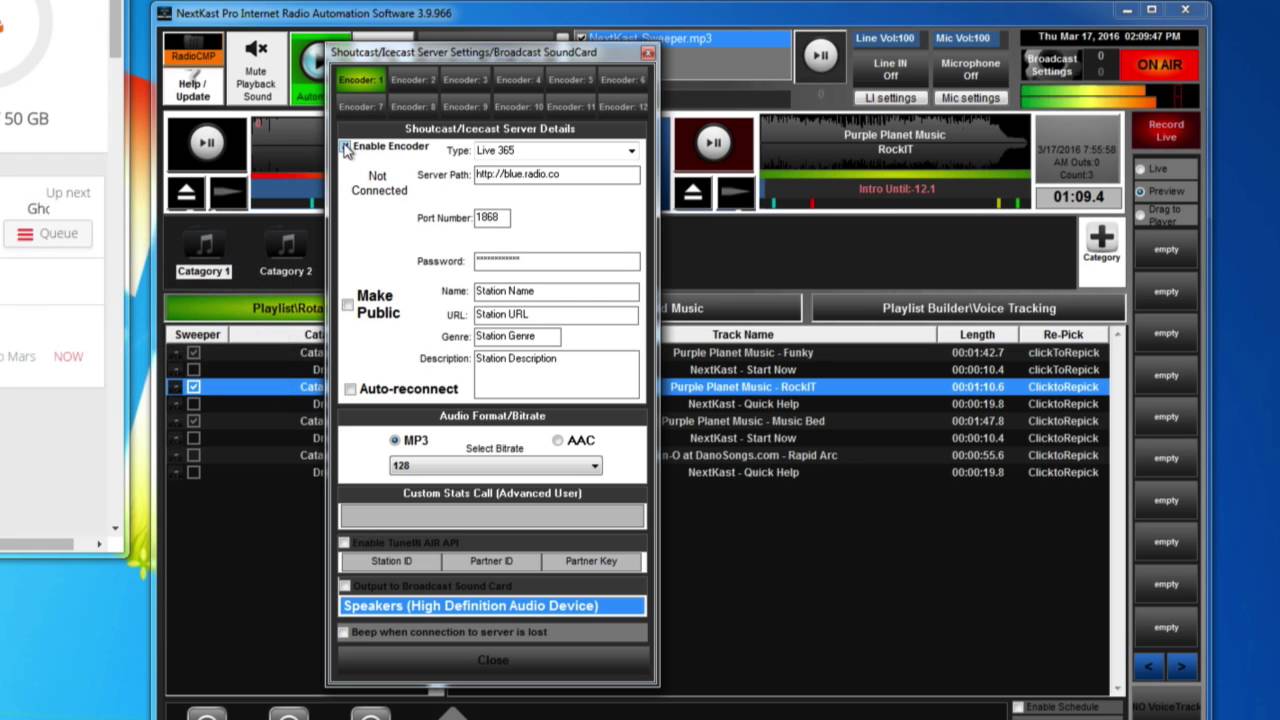Enable TuneIn AIR API checkbox

pyautogui.click(x=345, y=543)
